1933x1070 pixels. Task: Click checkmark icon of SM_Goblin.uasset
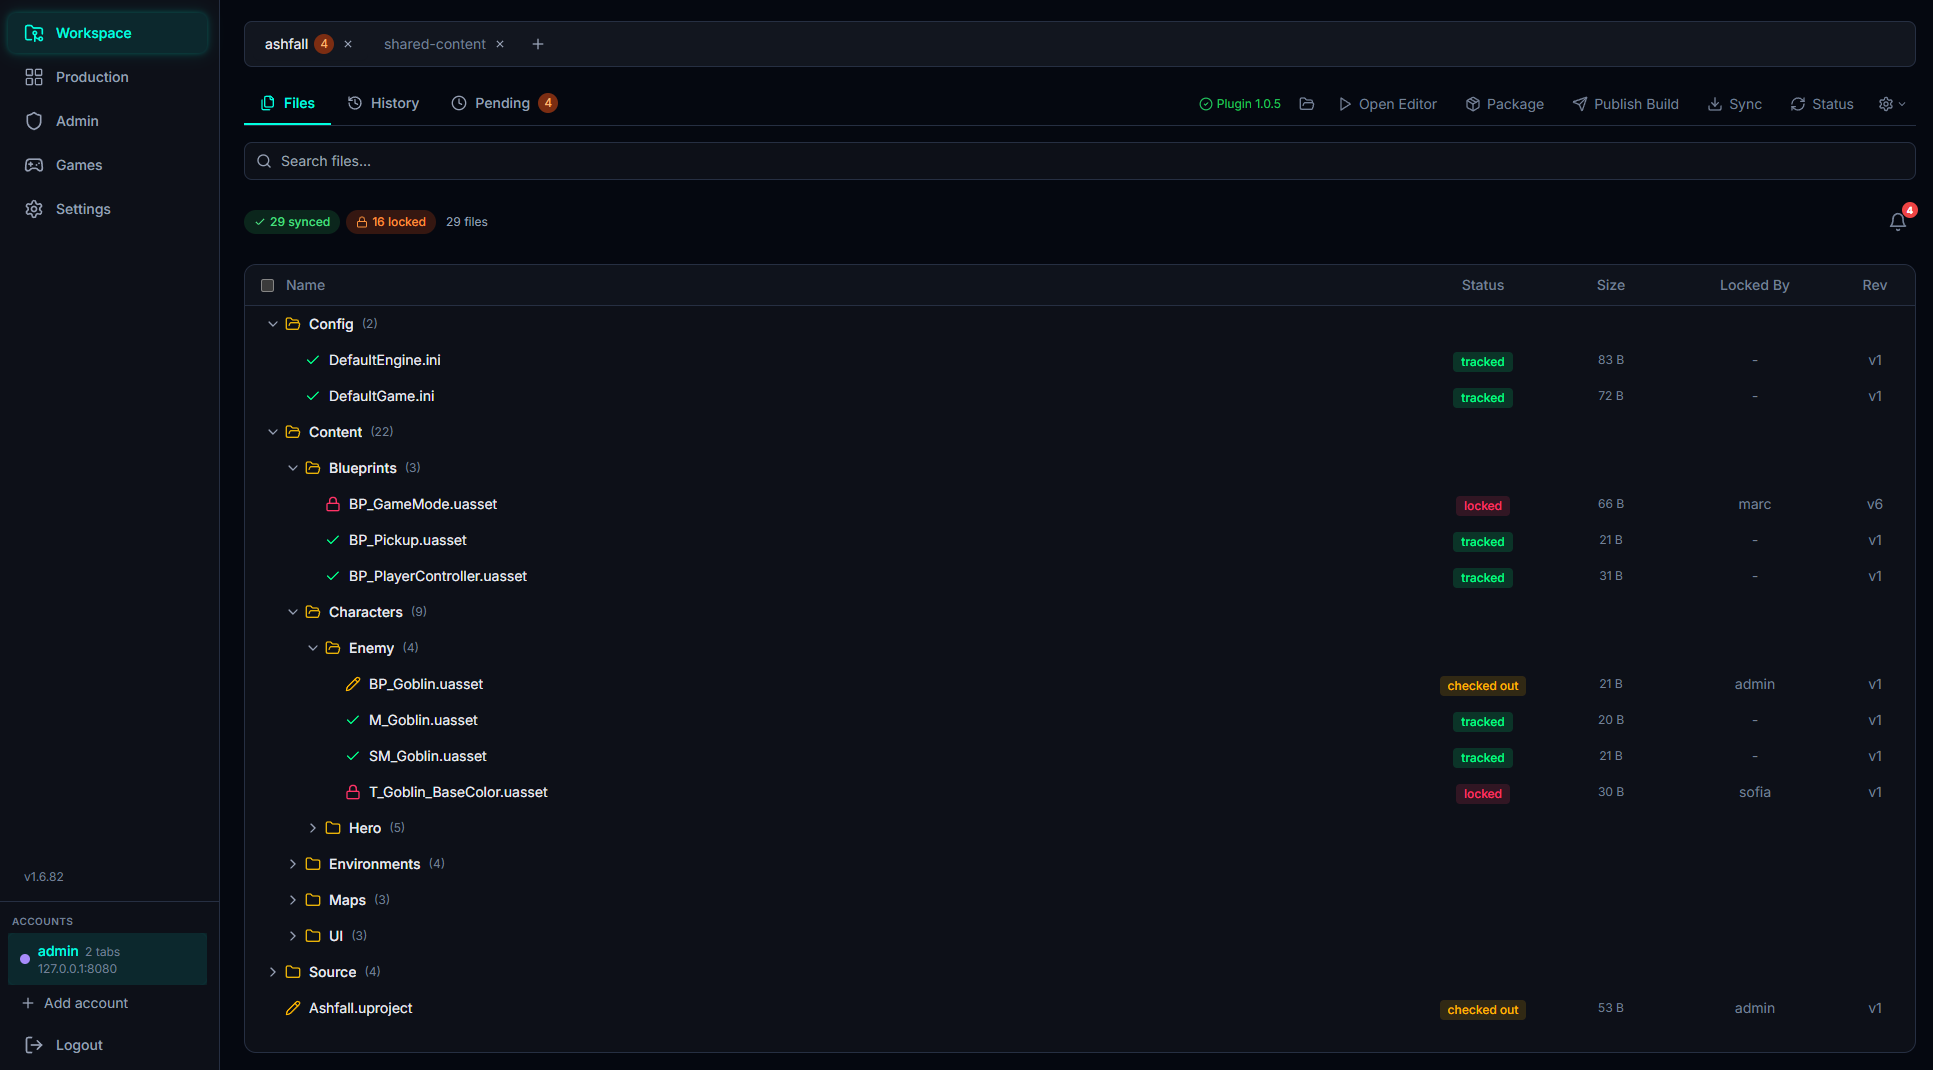pyautogui.click(x=353, y=756)
